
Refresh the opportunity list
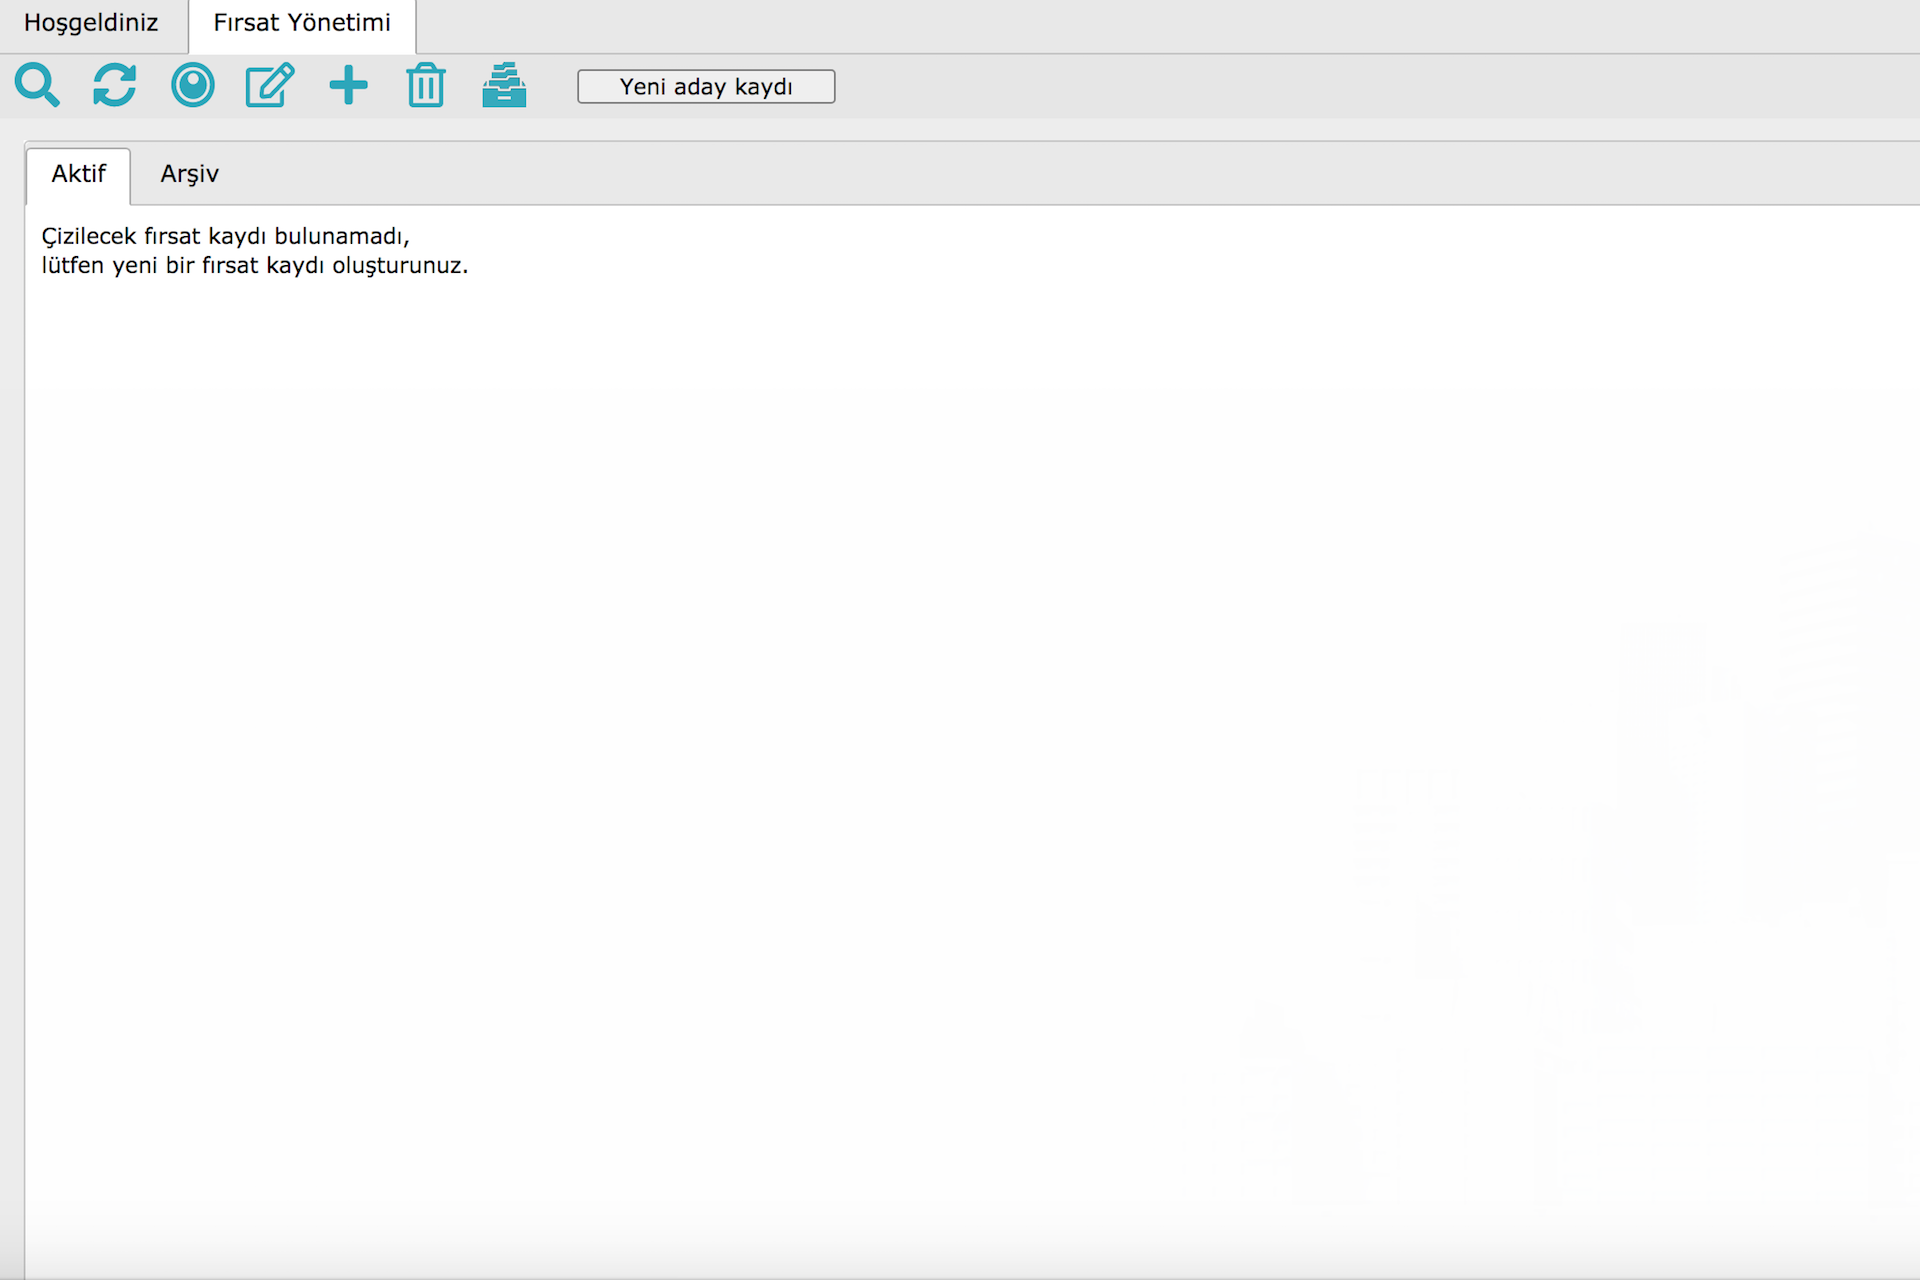point(115,85)
